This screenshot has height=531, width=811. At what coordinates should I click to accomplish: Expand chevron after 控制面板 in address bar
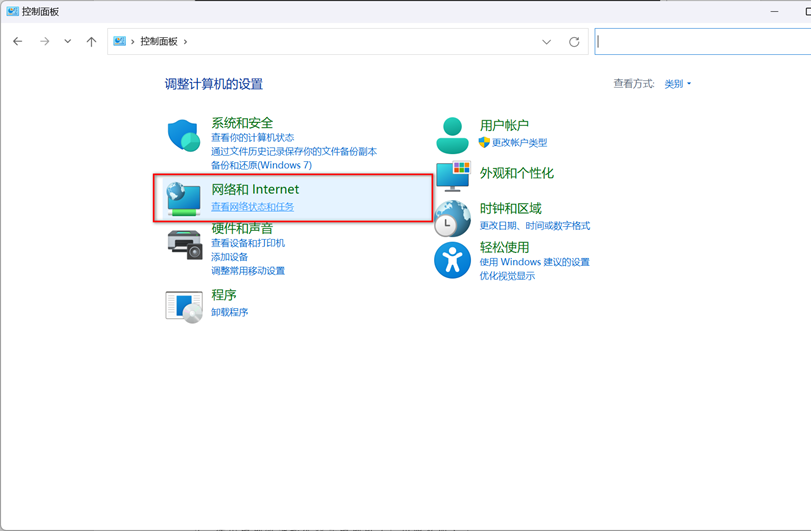pyautogui.click(x=186, y=41)
